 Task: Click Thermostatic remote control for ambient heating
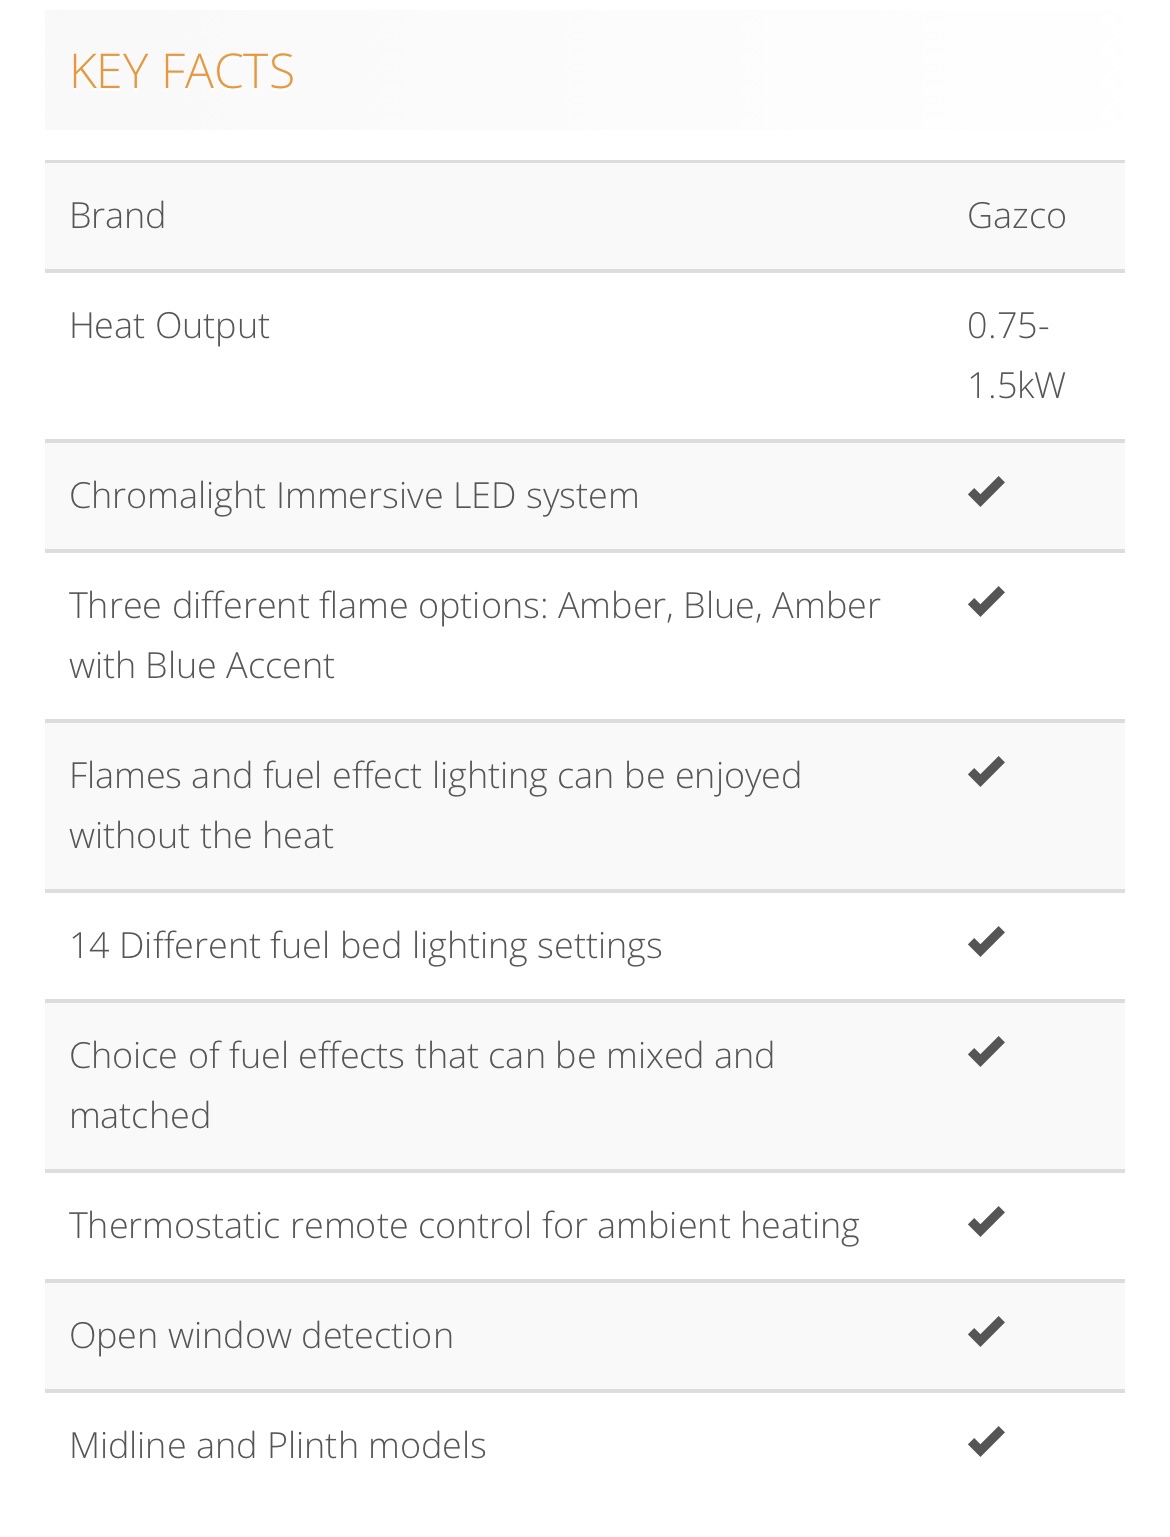465,1227
